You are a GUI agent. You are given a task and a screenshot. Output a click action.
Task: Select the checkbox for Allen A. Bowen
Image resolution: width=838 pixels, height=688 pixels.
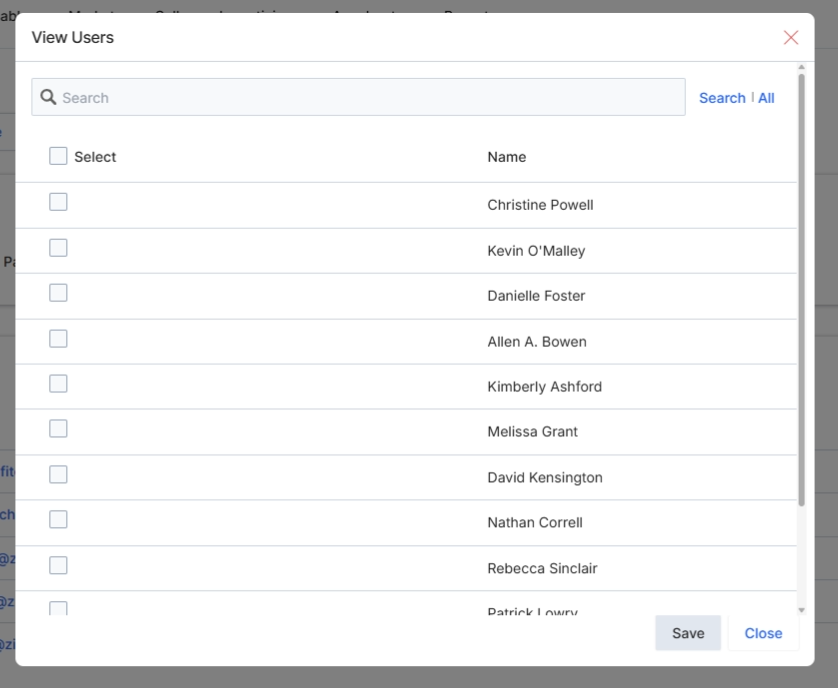point(58,339)
